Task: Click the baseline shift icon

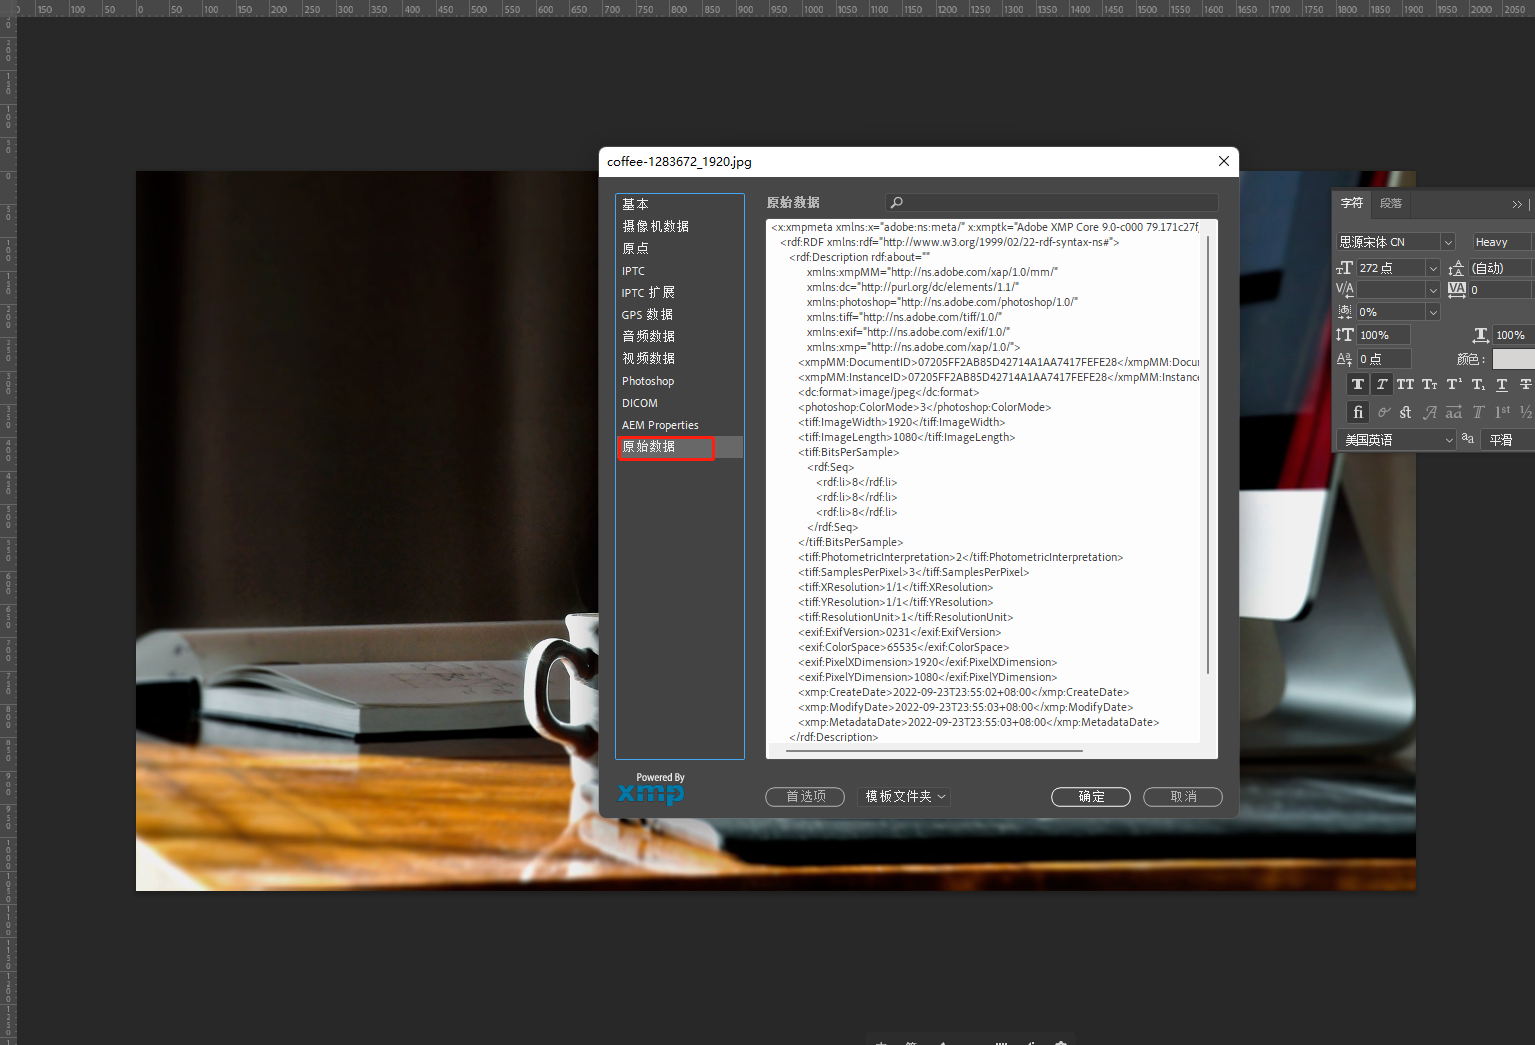Action: click(x=1344, y=359)
